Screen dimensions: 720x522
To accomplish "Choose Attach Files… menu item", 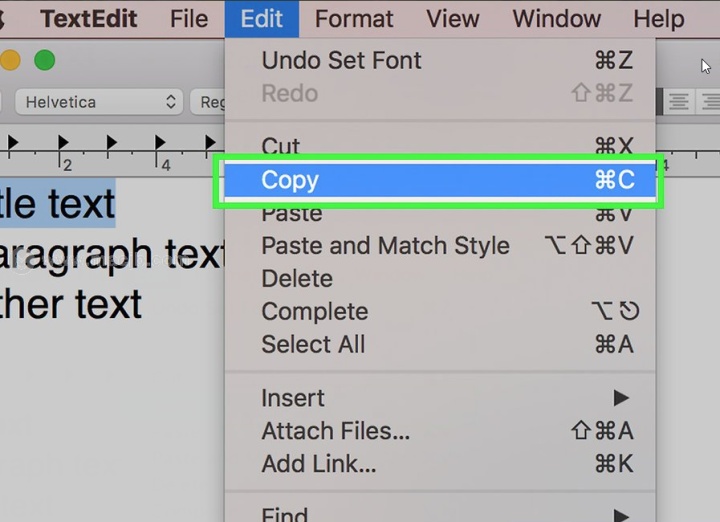I will click(x=440, y=431).
